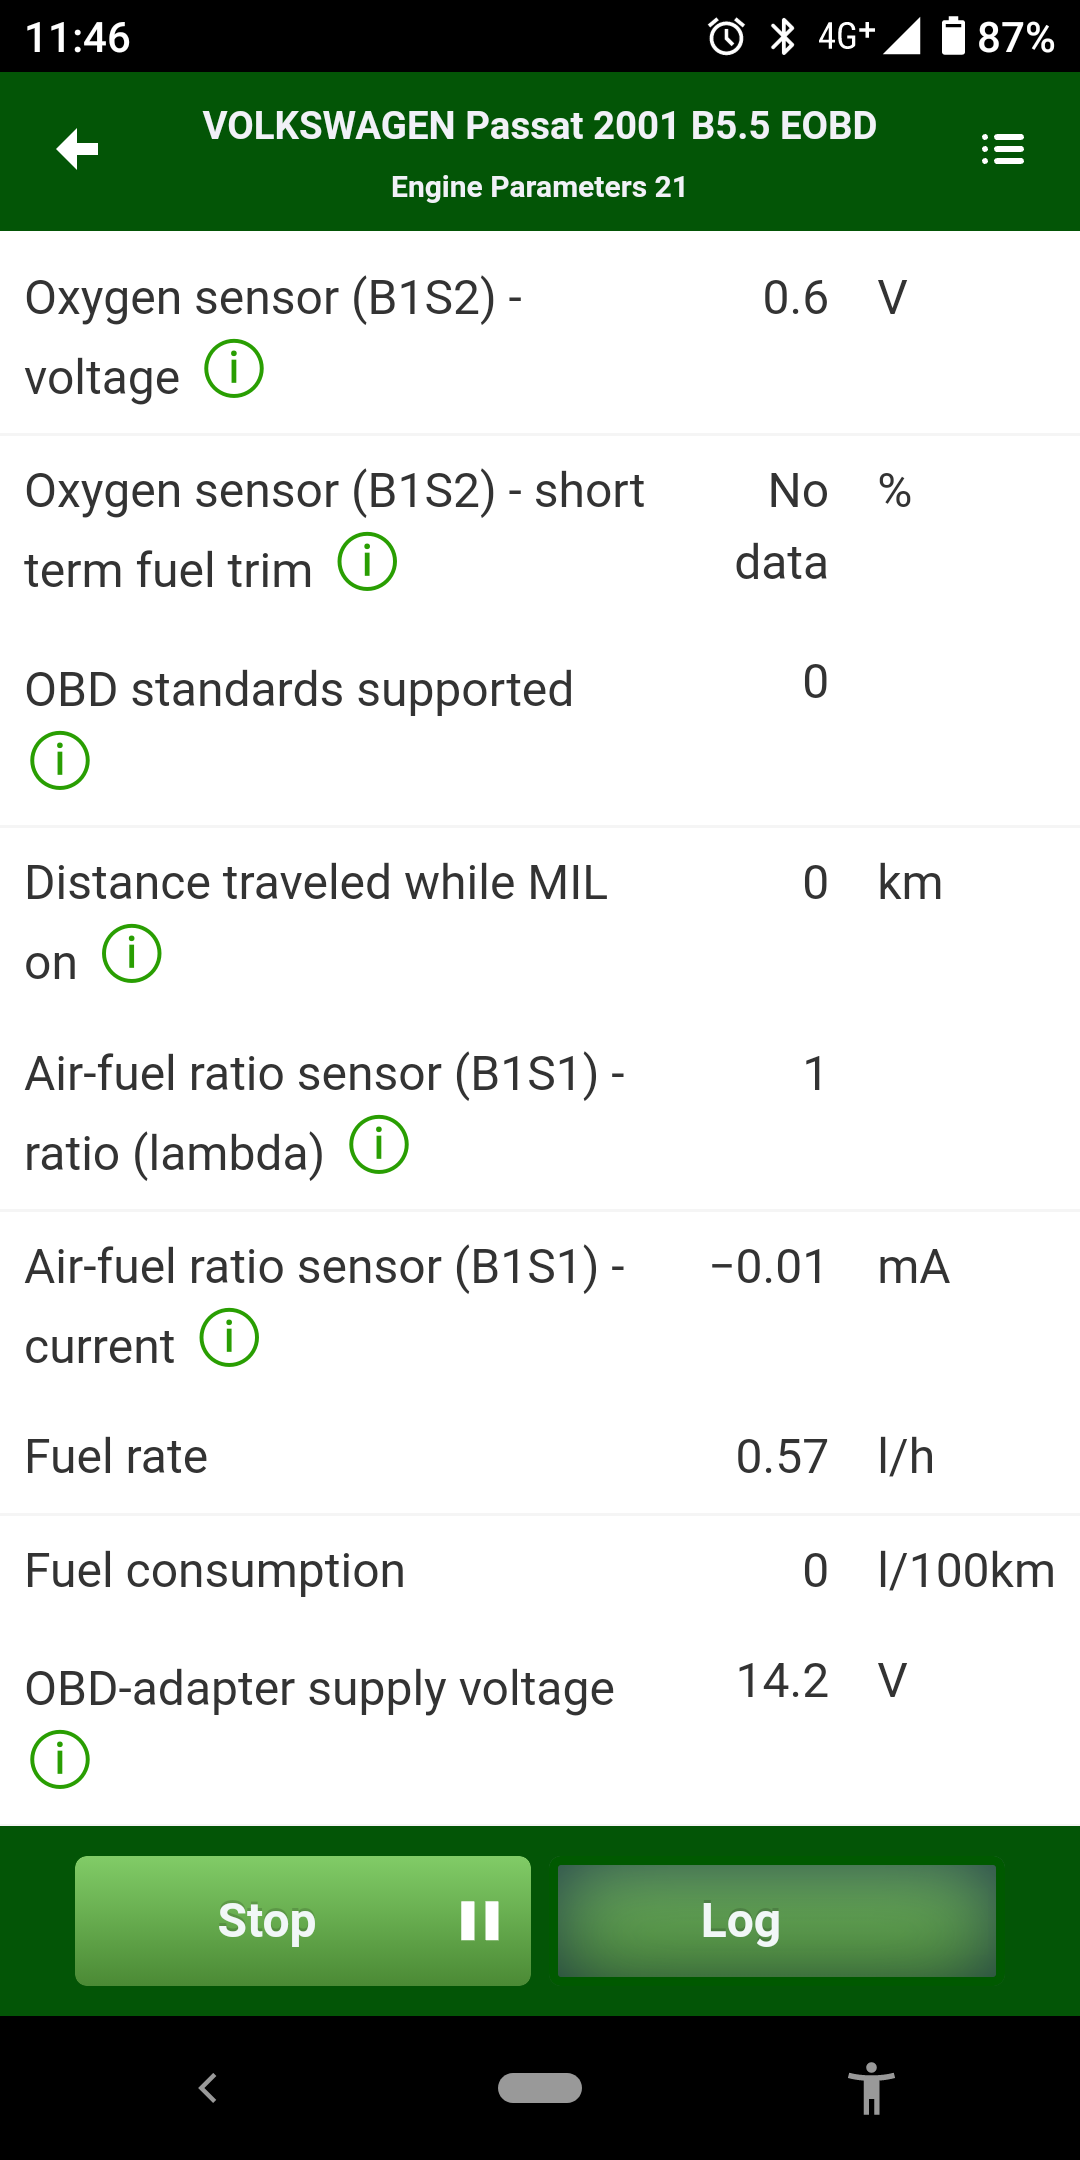Tap the Android home pill
Image resolution: width=1080 pixels, height=2160 pixels.
click(540, 2088)
